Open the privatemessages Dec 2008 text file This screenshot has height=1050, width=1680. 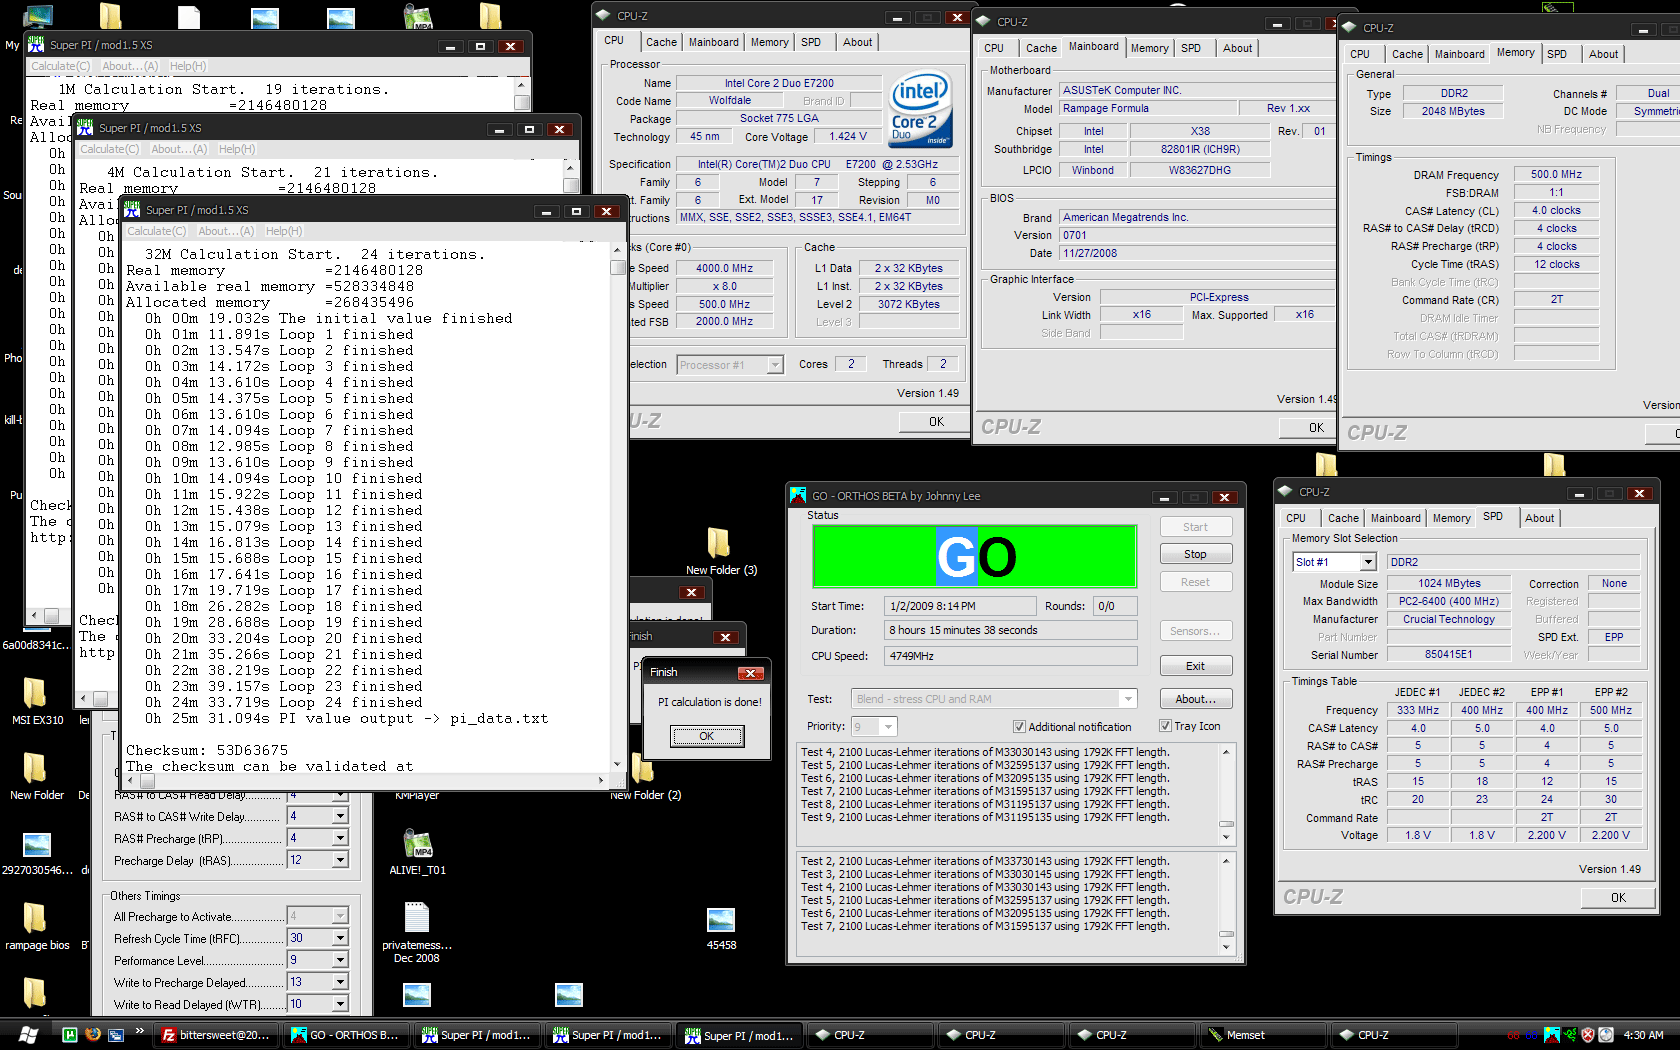[416, 919]
